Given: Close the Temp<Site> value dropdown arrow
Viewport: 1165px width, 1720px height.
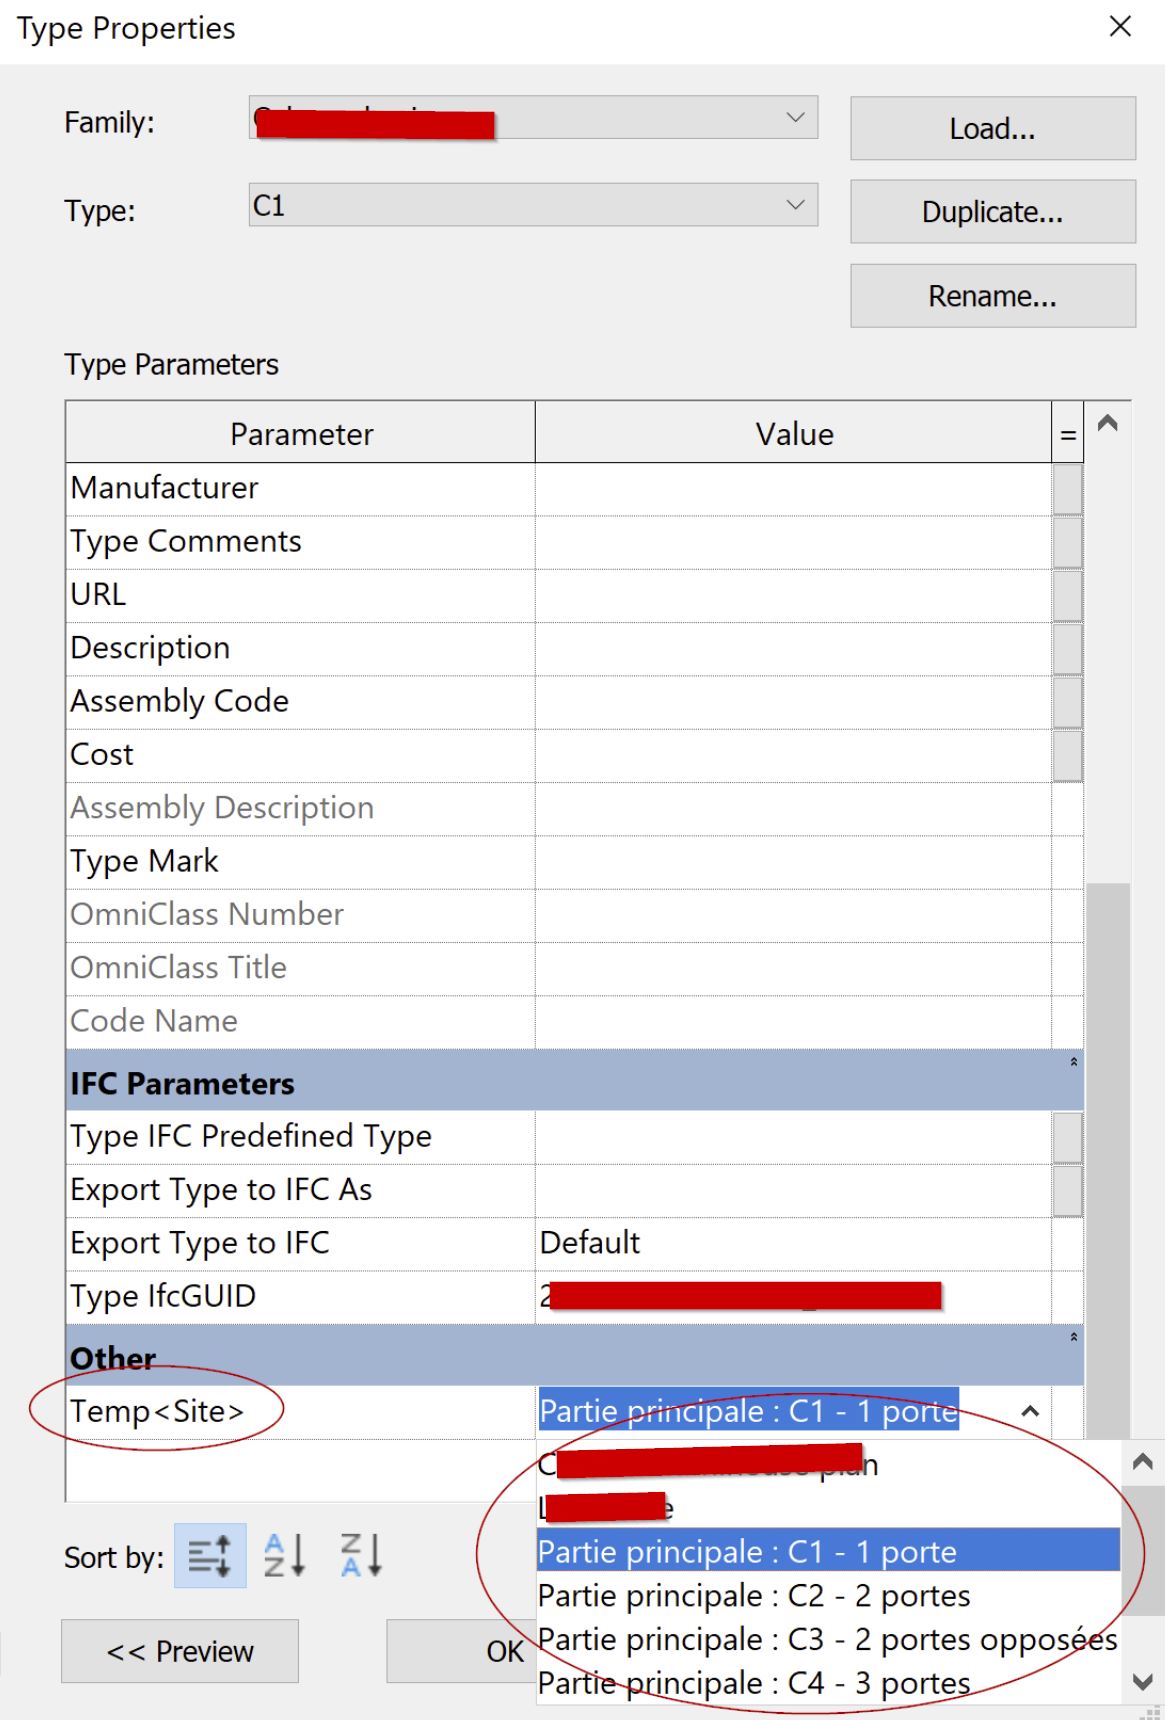Looking at the screenshot, I should point(1030,1411).
